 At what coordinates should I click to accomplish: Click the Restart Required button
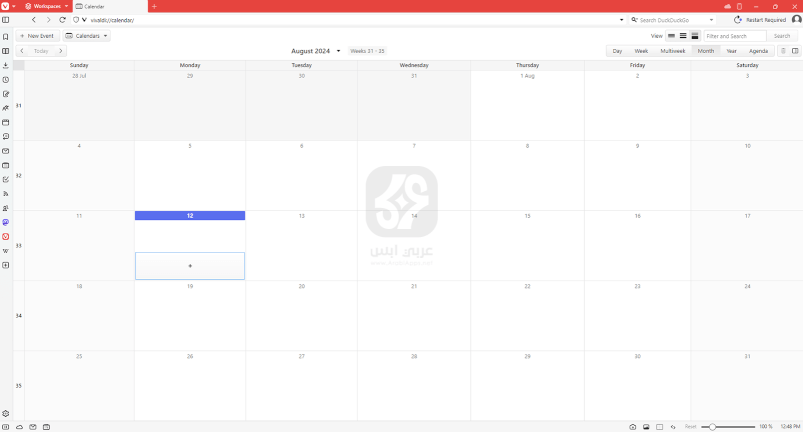pyautogui.click(x=760, y=20)
